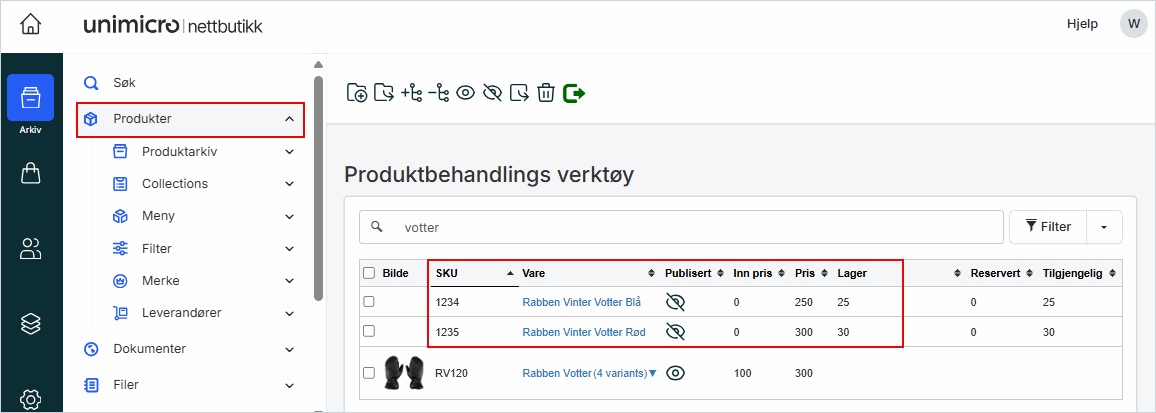Expand the Collections submenu chevron
1156x413 pixels.
coord(289,184)
